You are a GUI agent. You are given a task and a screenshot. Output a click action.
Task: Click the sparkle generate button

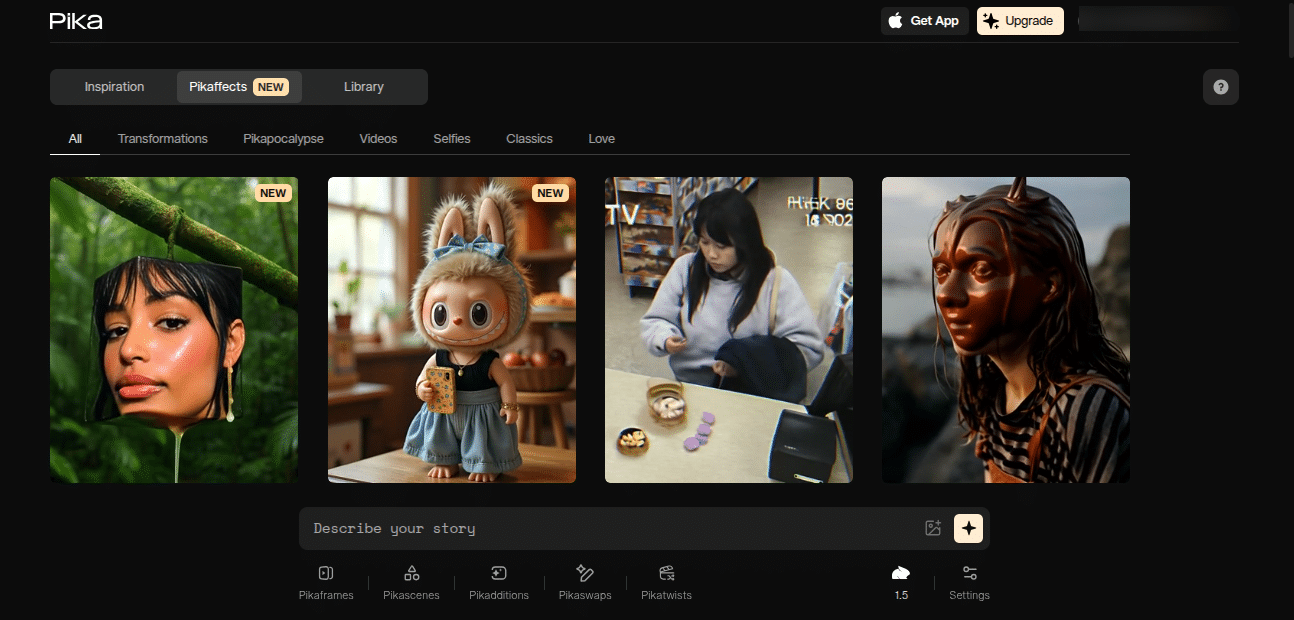968,528
